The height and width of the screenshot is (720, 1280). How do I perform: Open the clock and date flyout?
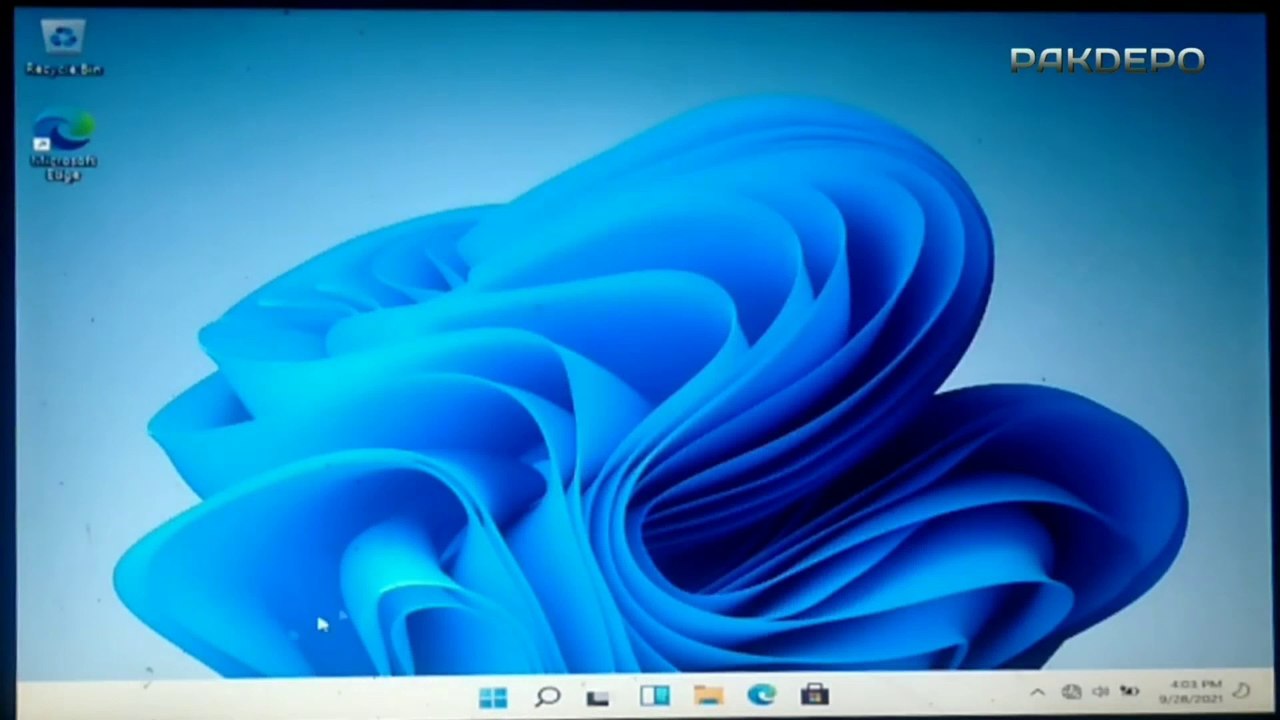(x=1189, y=691)
